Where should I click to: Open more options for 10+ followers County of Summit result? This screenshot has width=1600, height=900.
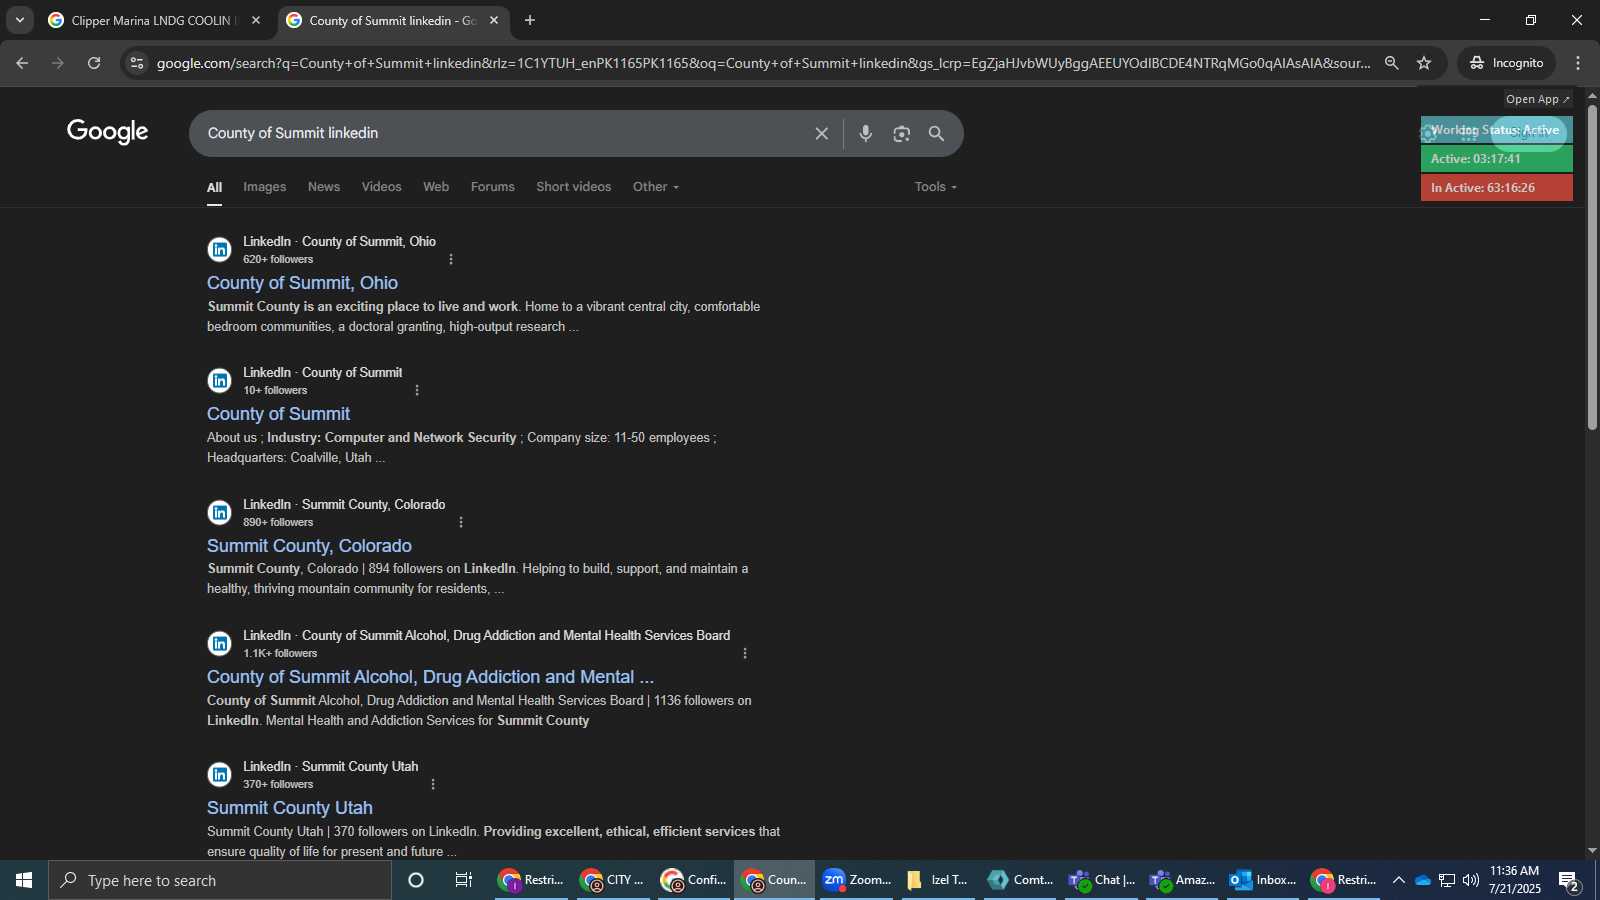[417, 390]
